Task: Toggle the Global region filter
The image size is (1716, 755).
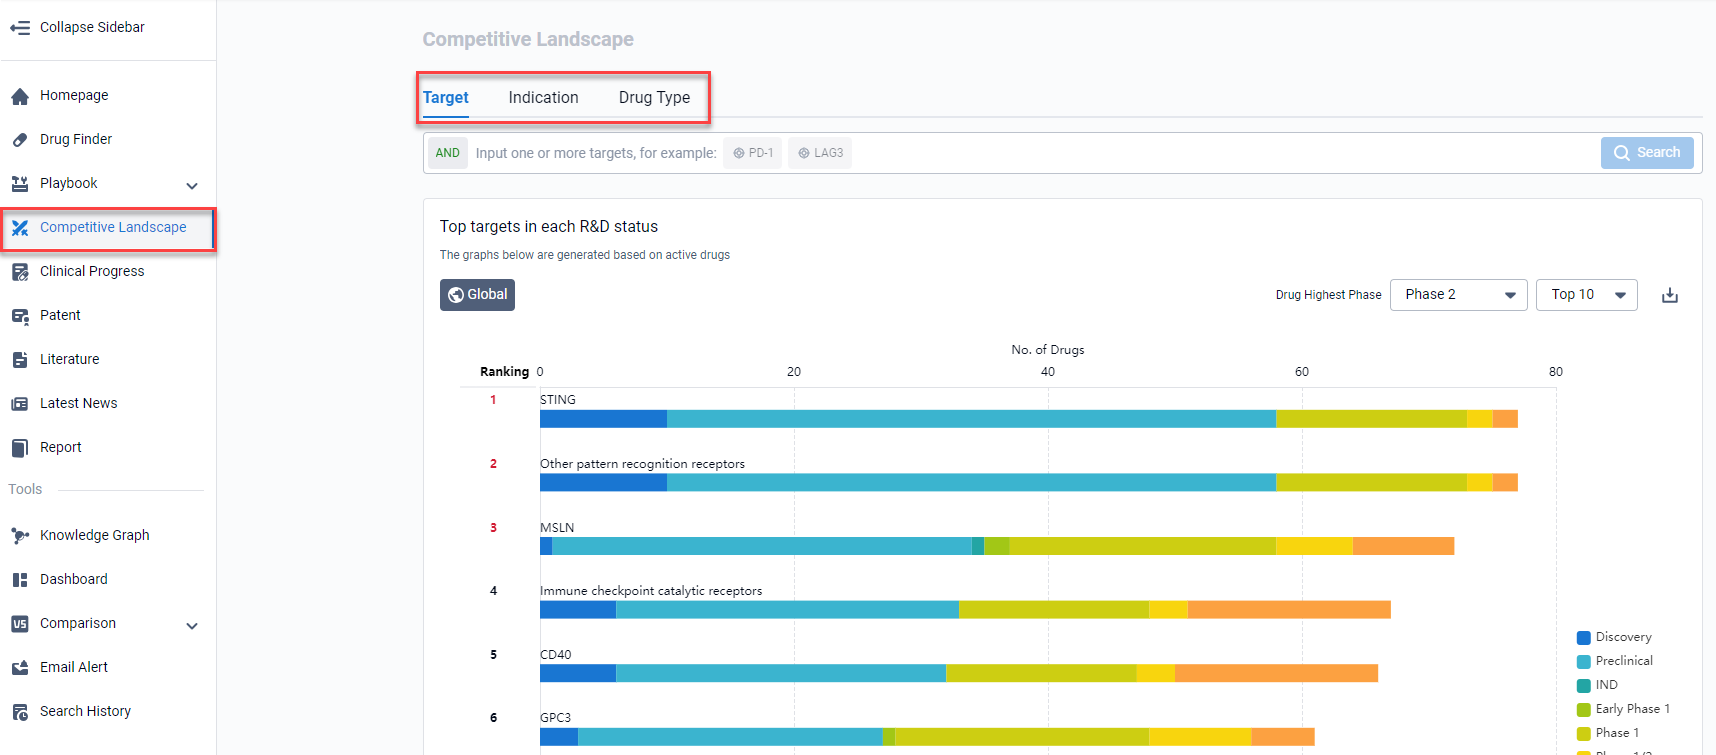Action: 477,295
